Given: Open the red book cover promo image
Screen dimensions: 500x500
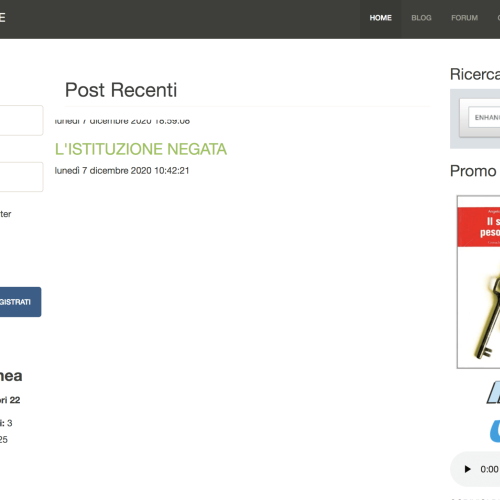Looking at the screenshot, I should pyautogui.click(x=479, y=282).
